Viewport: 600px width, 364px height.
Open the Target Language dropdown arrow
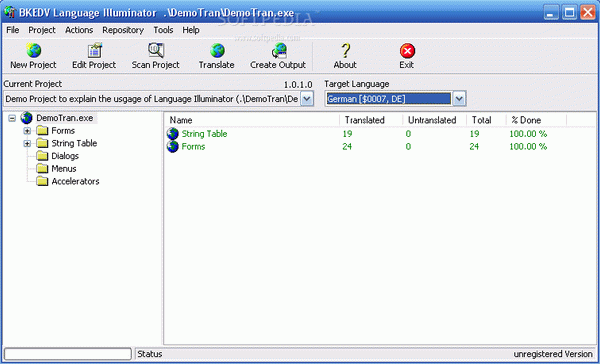(x=459, y=100)
